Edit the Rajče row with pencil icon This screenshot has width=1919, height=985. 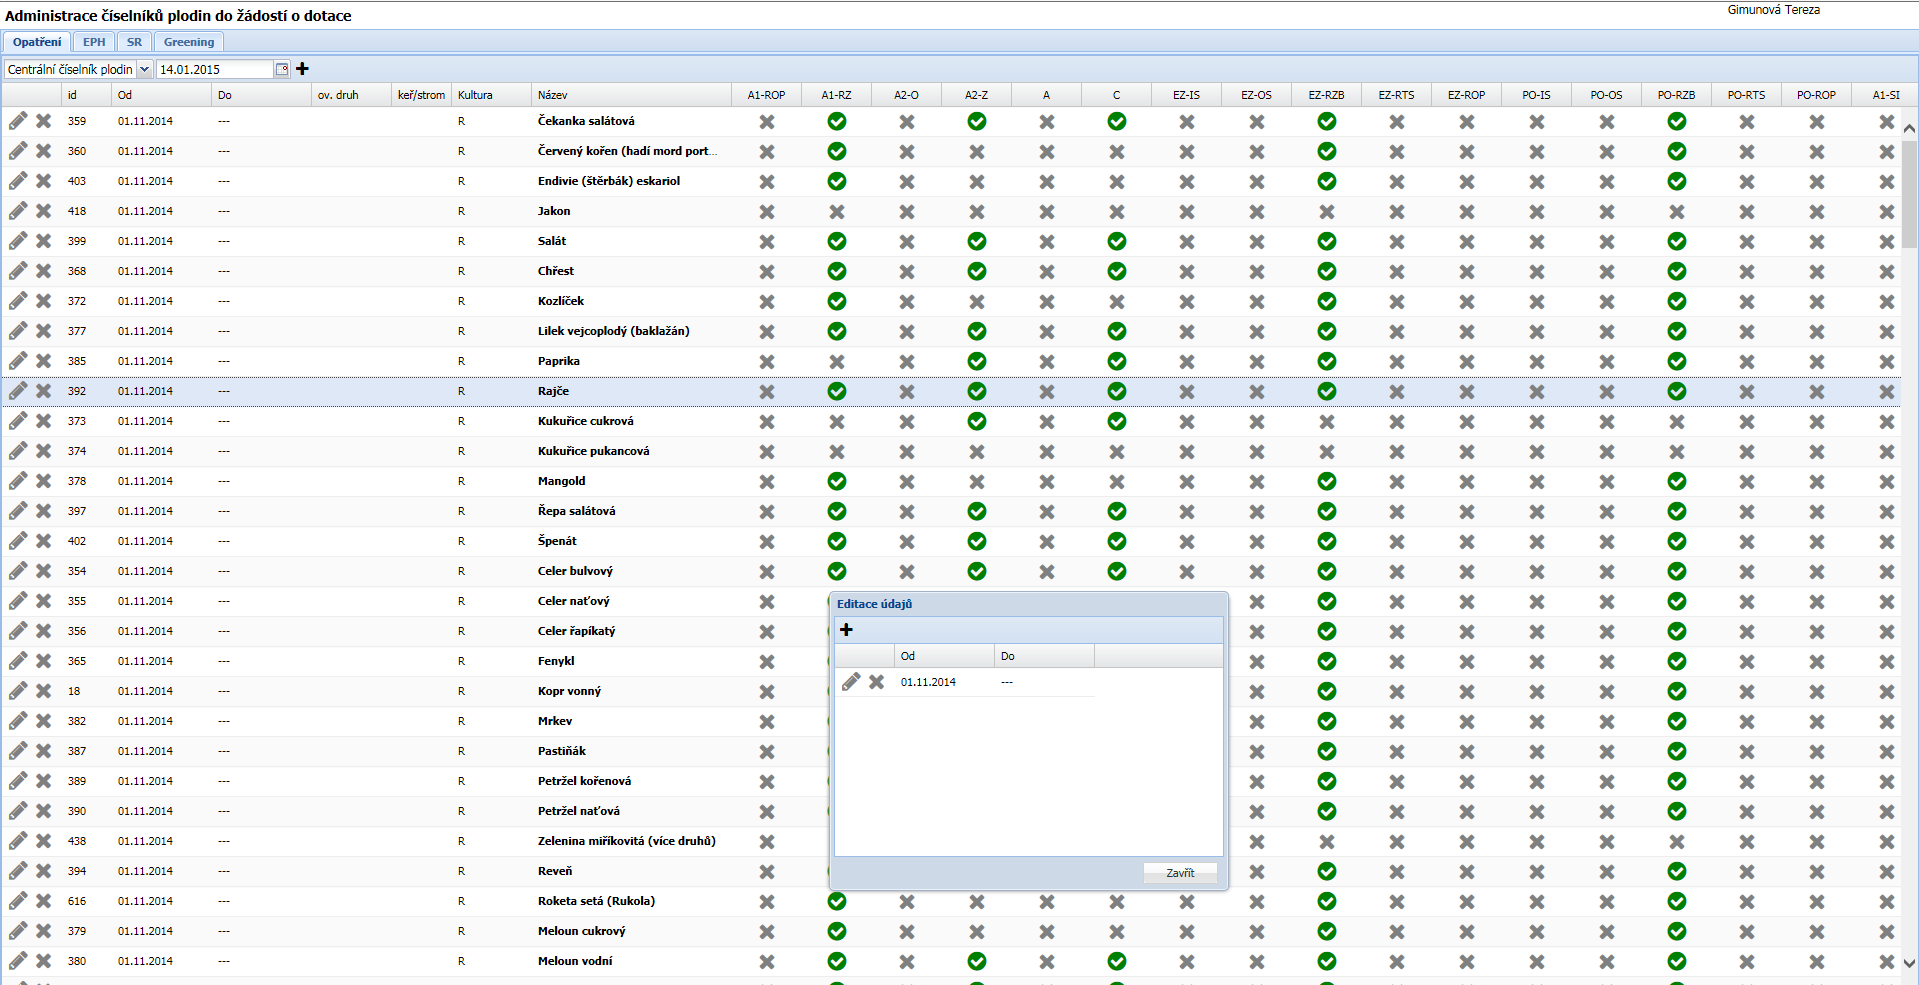click(18, 391)
